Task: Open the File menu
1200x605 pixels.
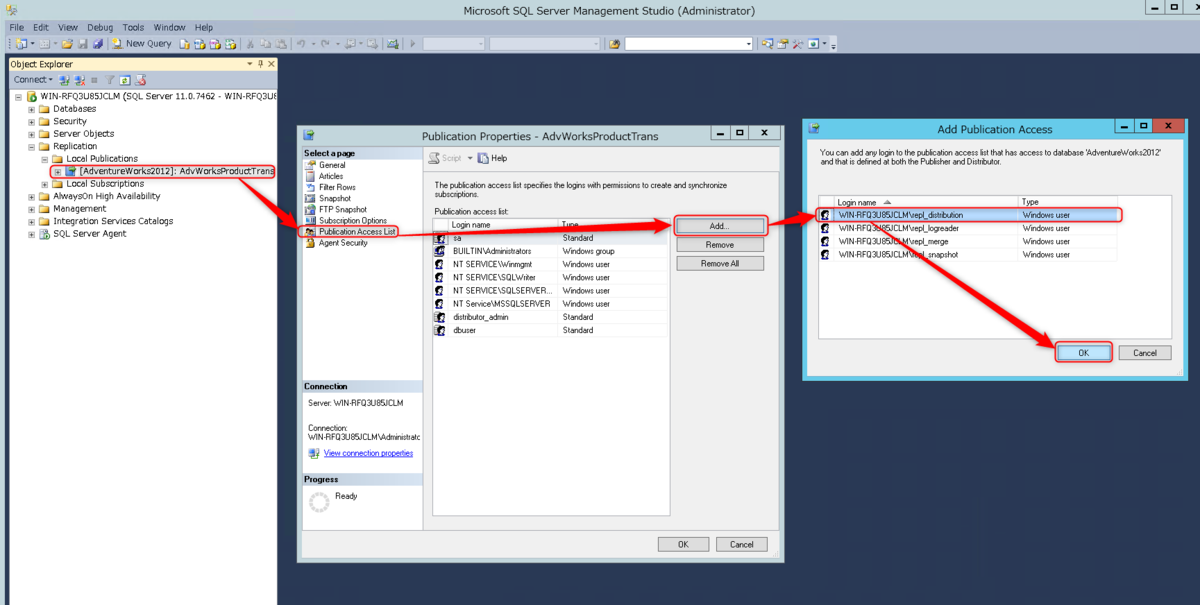Action: pyautogui.click(x=16, y=28)
